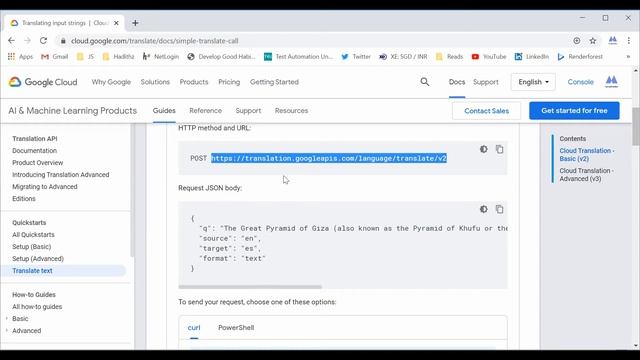This screenshot has height=360, width=640.
Task: Open the Google account avatar in header
Action: tap(611, 82)
